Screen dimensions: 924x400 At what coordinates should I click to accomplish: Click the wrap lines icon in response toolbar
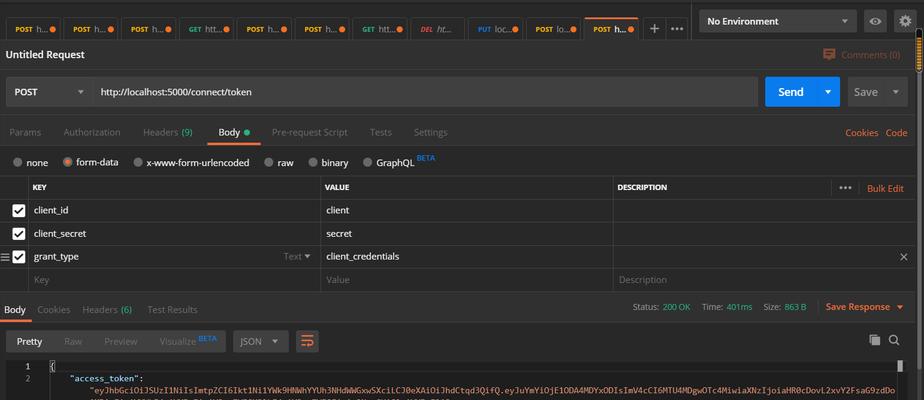(307, 341)
